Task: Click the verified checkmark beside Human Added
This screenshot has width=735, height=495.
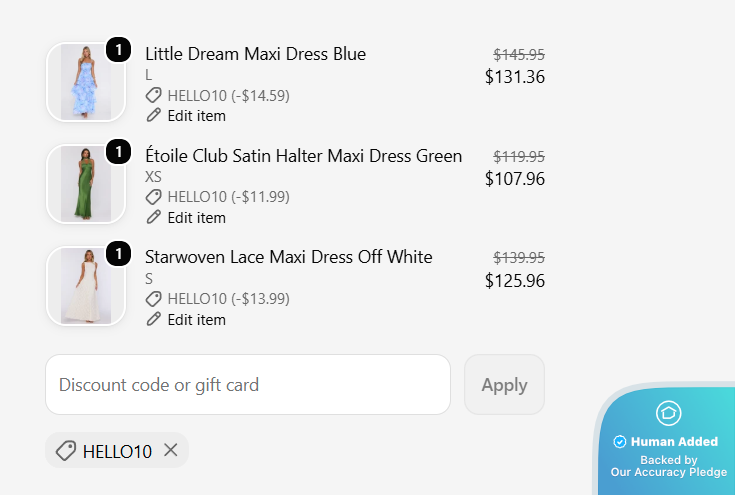Action: coord(620,442)
